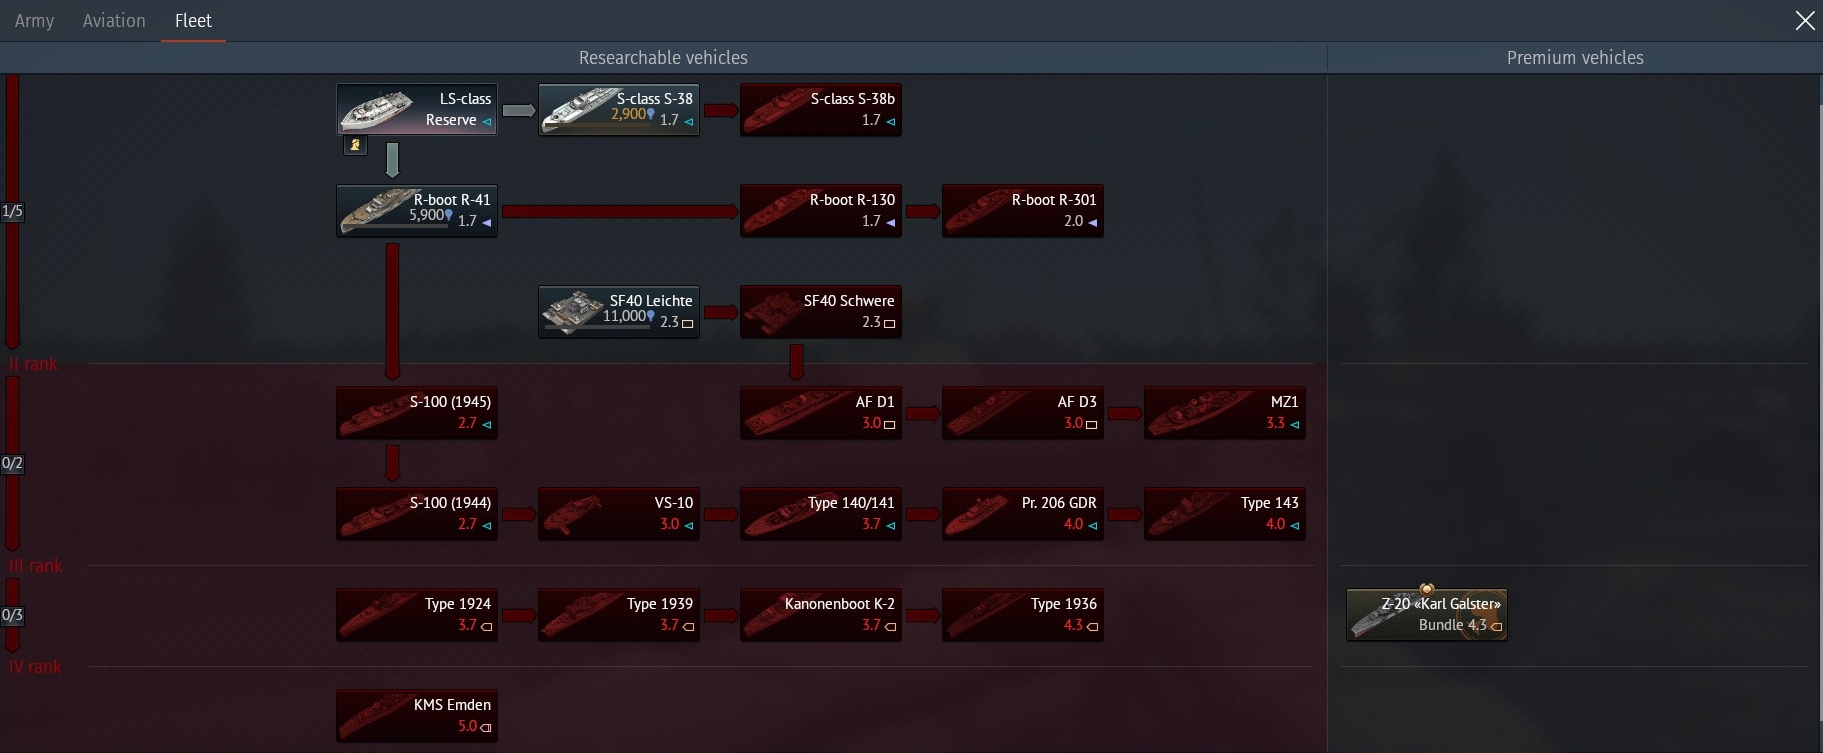Click the Type 1936 destroyer card

point(1023,614)
